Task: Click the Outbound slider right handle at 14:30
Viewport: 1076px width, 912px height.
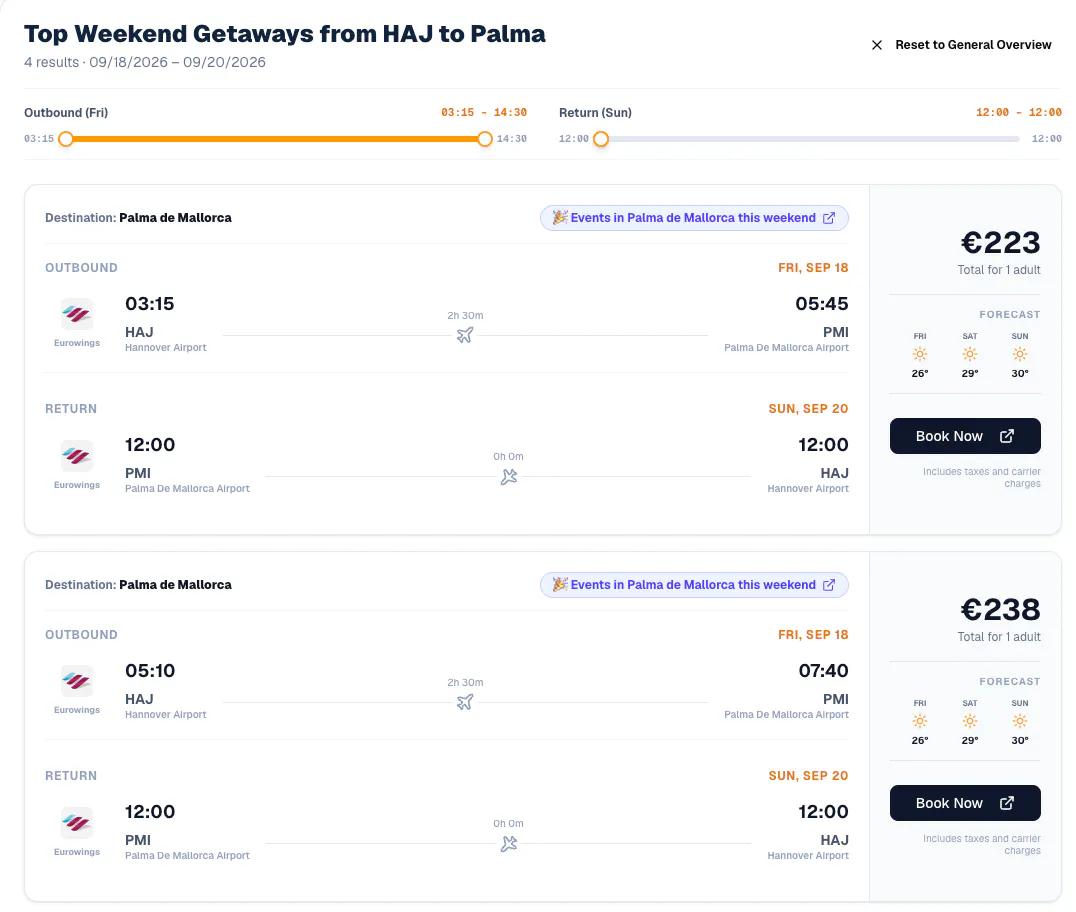Action: pos(484,139)
